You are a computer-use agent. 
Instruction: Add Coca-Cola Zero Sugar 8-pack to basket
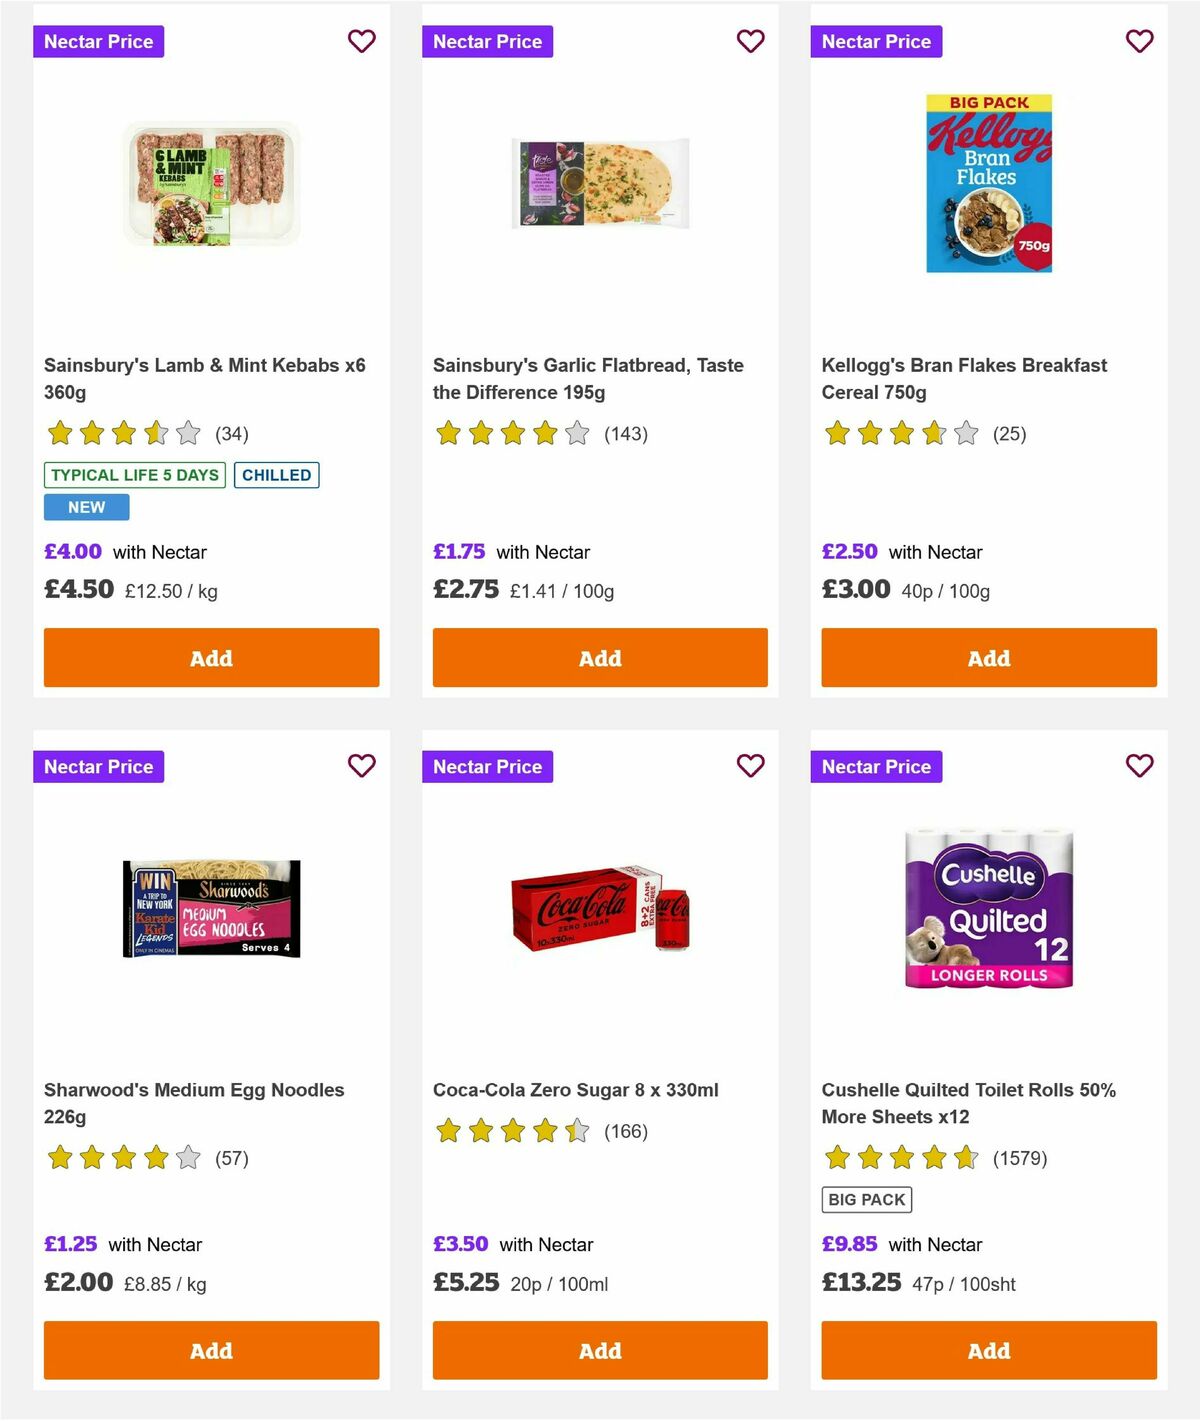point(599,1351)
